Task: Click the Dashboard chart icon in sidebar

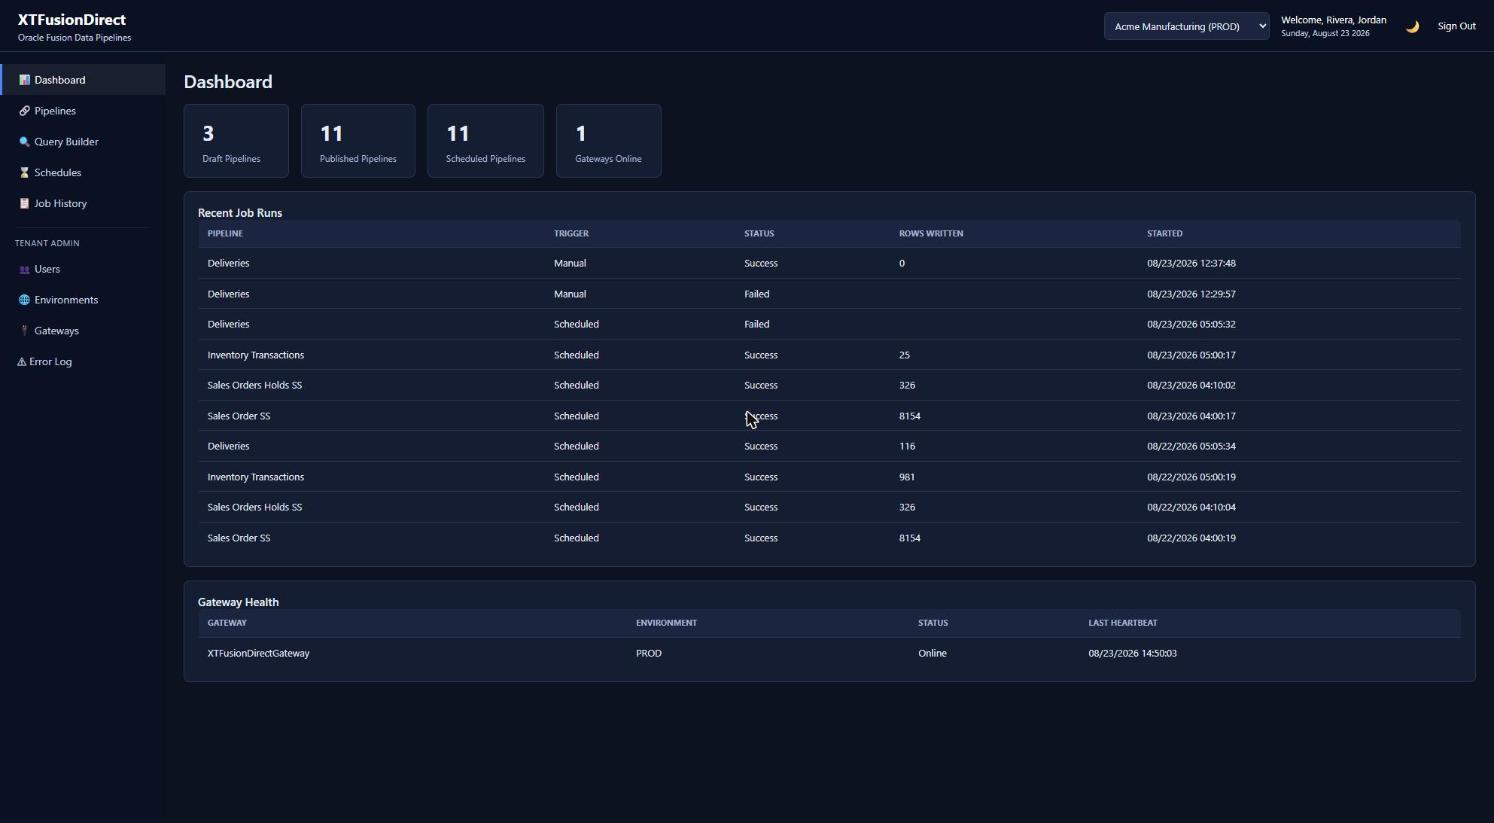Action: click(x=25, y=80)
